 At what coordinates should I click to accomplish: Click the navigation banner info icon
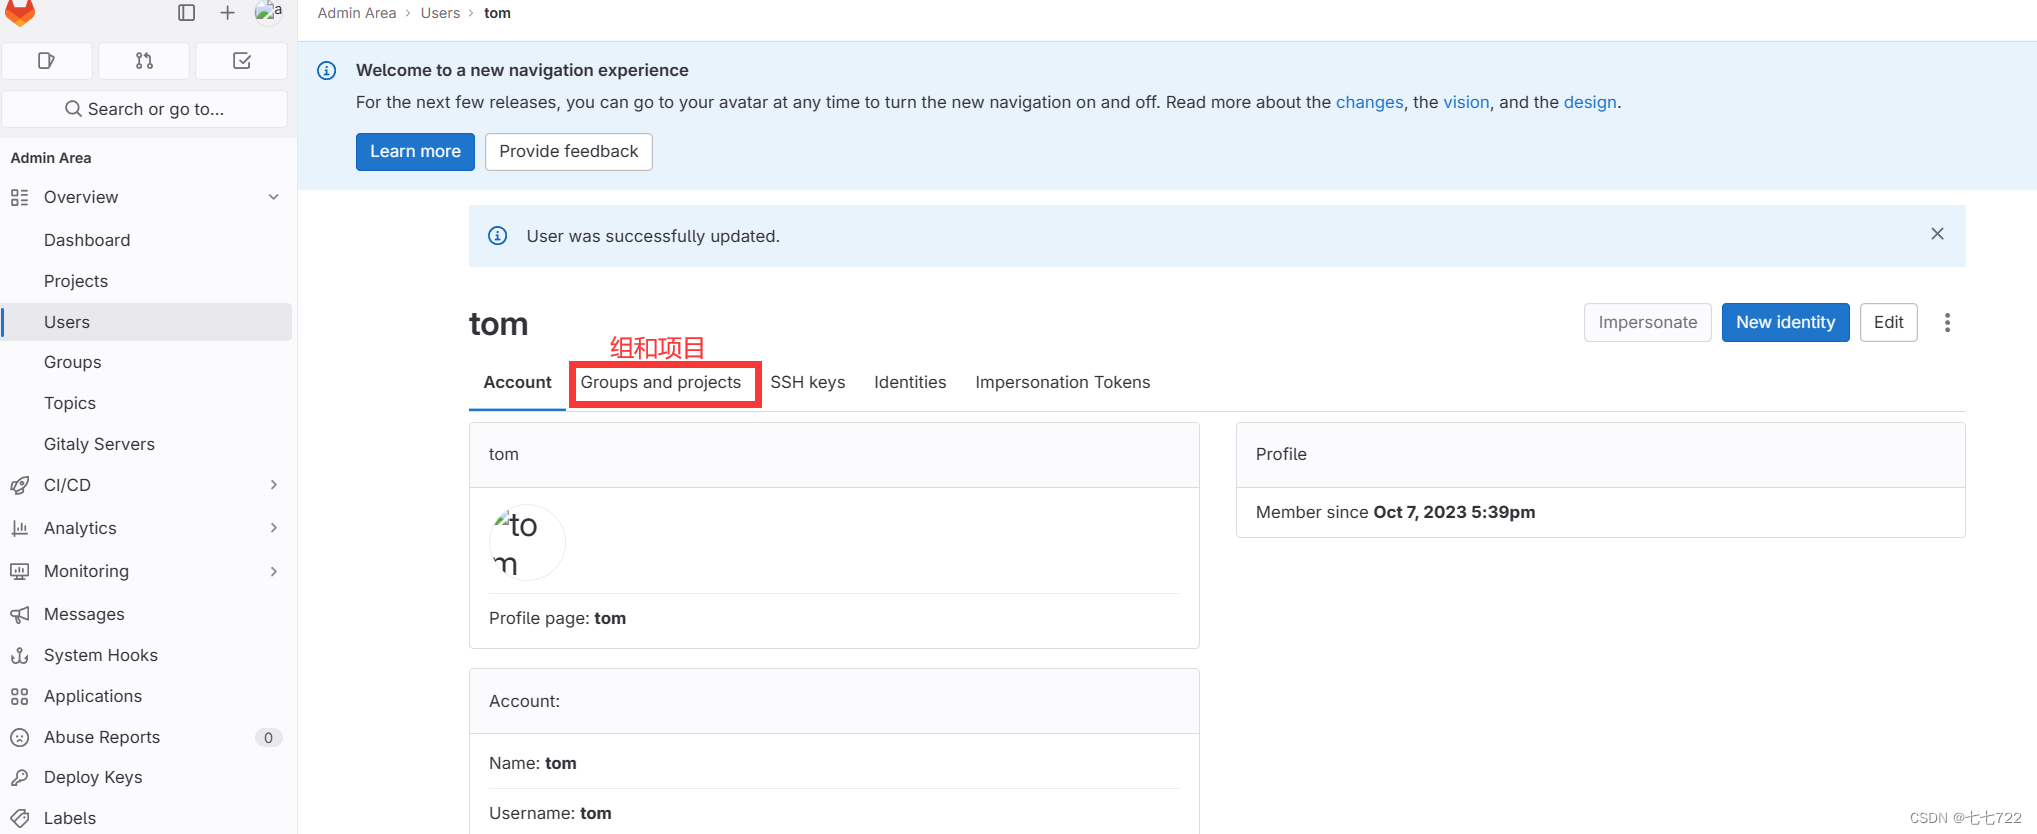point(326,70)
